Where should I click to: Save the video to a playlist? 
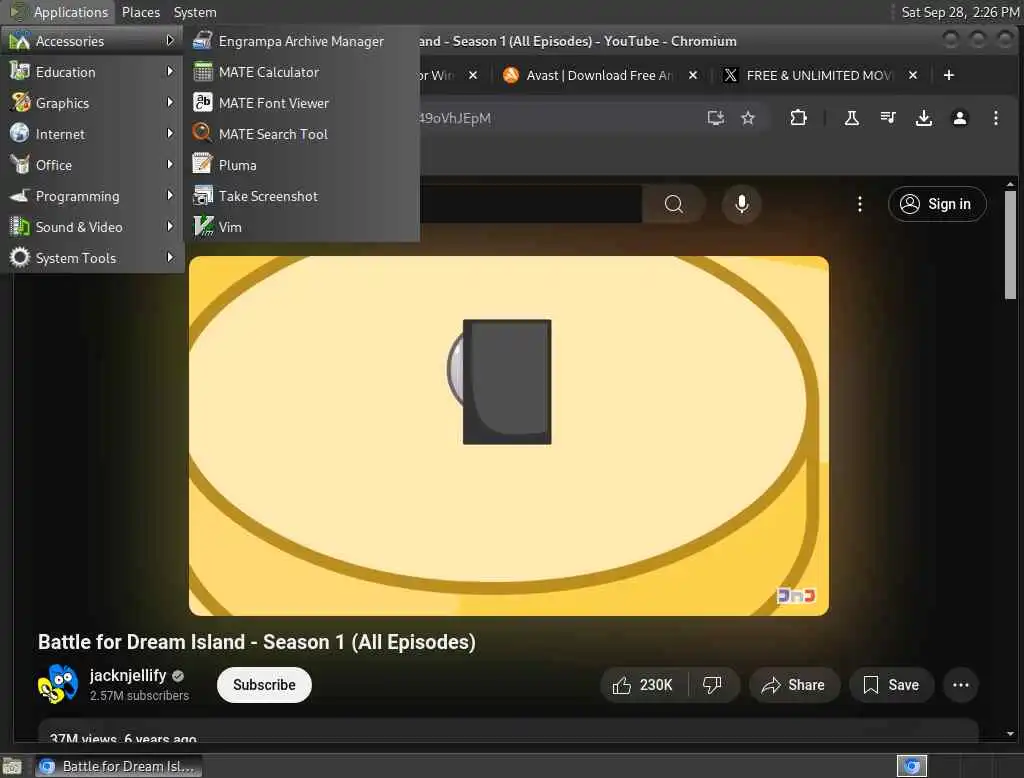[x=891, y=685]
